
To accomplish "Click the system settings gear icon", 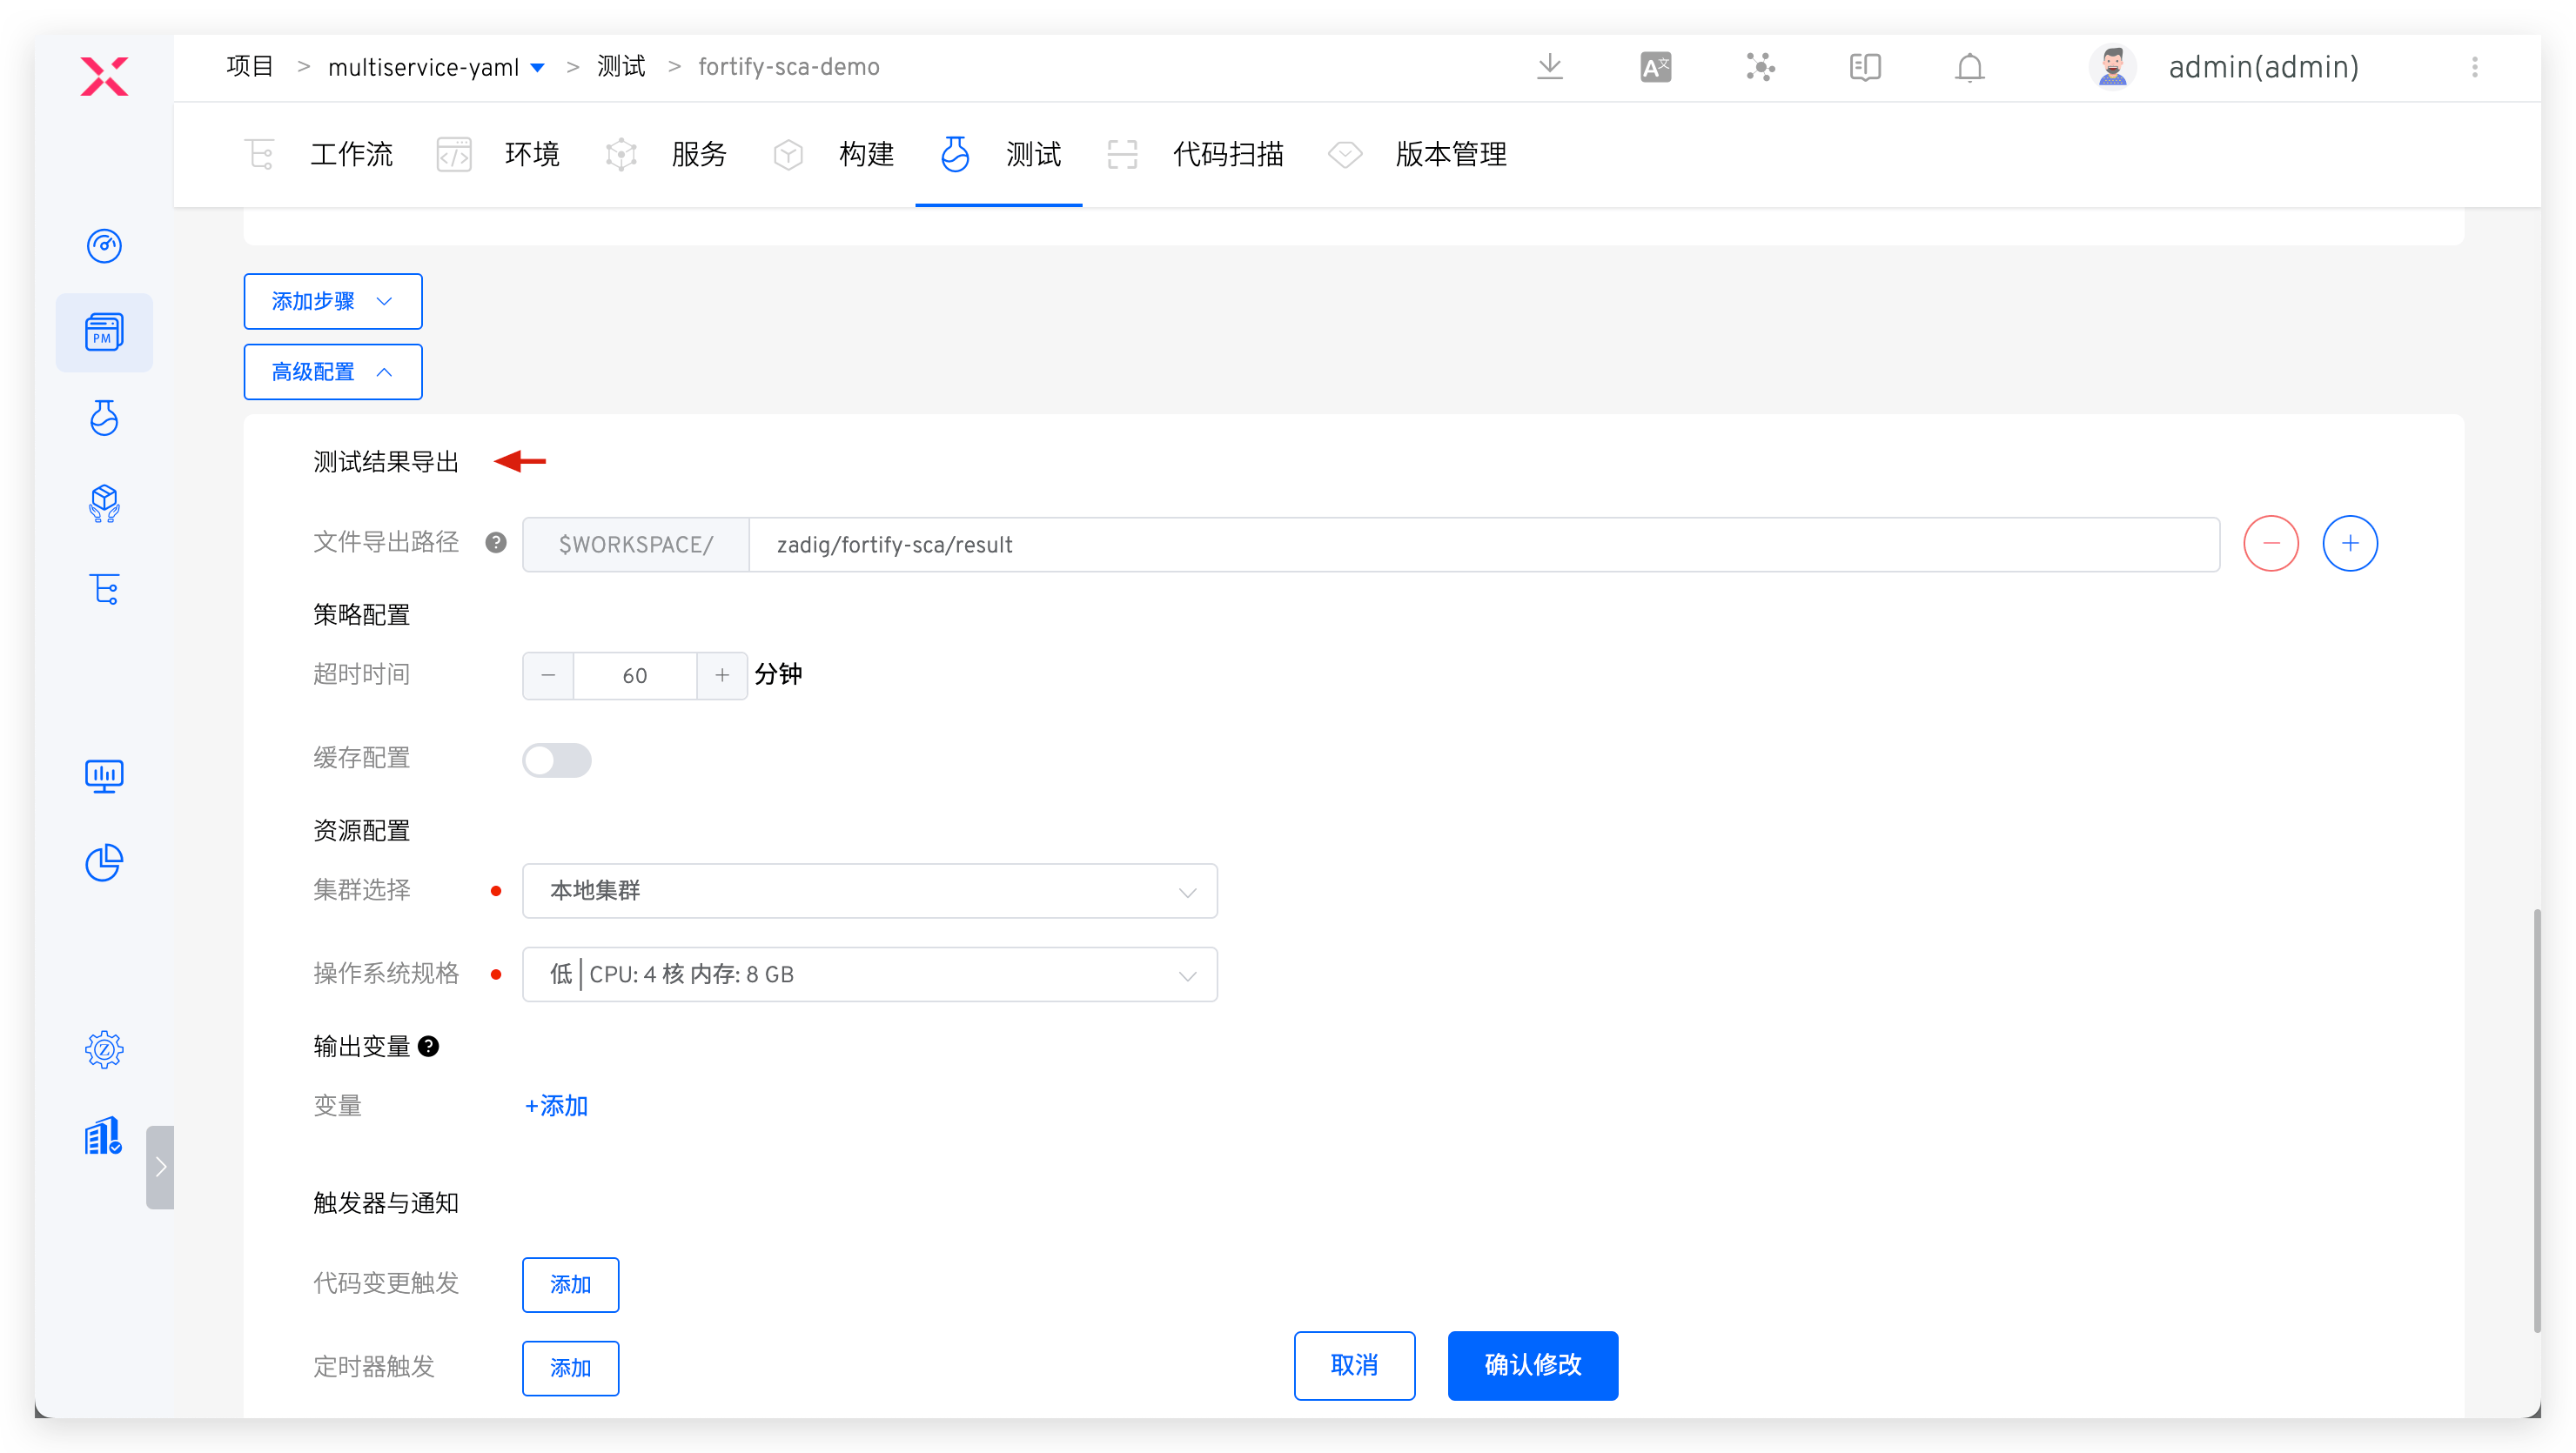I will [104, 1049].
